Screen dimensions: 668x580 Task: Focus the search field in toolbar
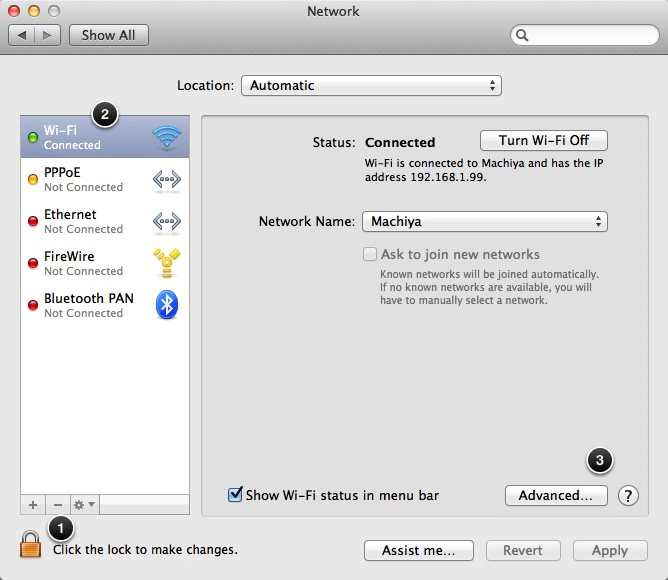[584, 35]
